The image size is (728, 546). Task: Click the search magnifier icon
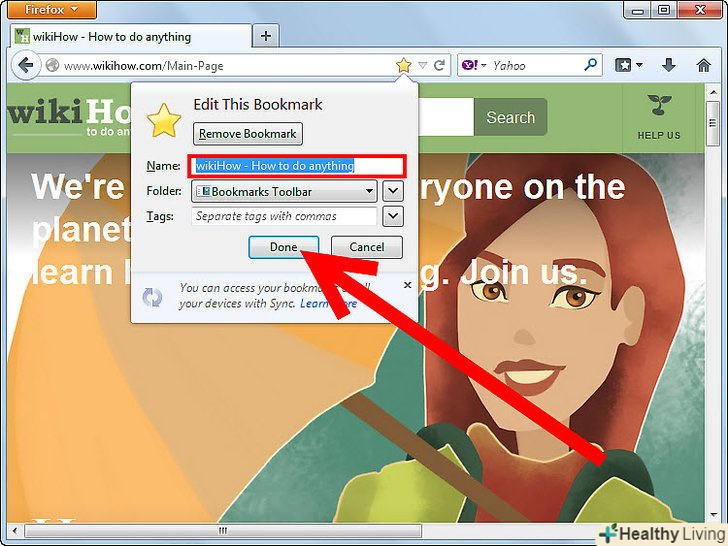[x=591, y=65]
